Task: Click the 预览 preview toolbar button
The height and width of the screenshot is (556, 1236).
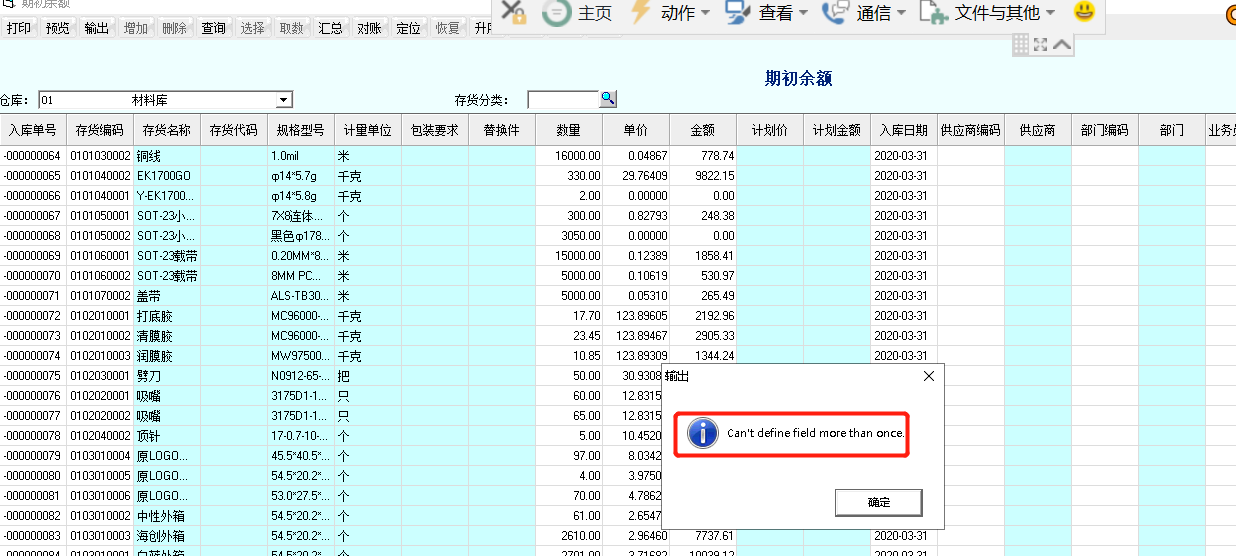Action: (x=58, y=28)
